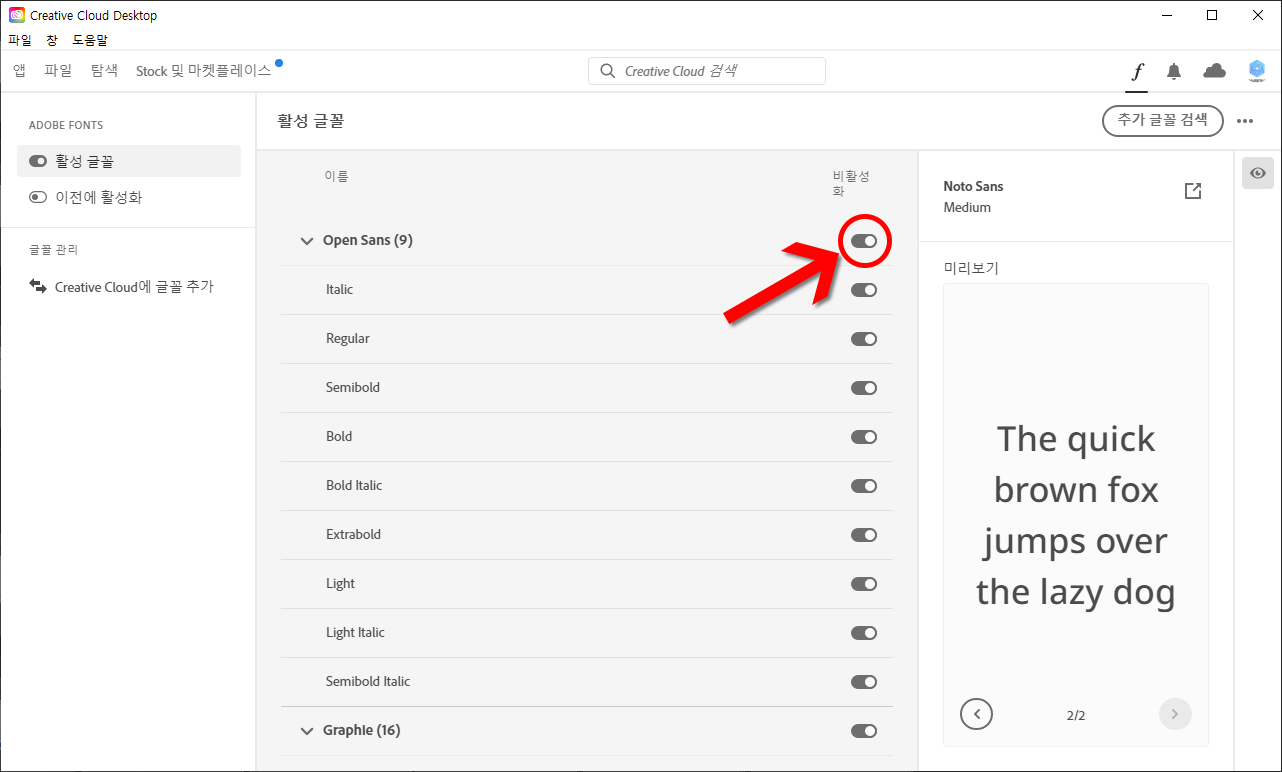Screen dimensions: 1282x772
Task: Open the 파일 menu in menu bar
Action: point(20,40)
